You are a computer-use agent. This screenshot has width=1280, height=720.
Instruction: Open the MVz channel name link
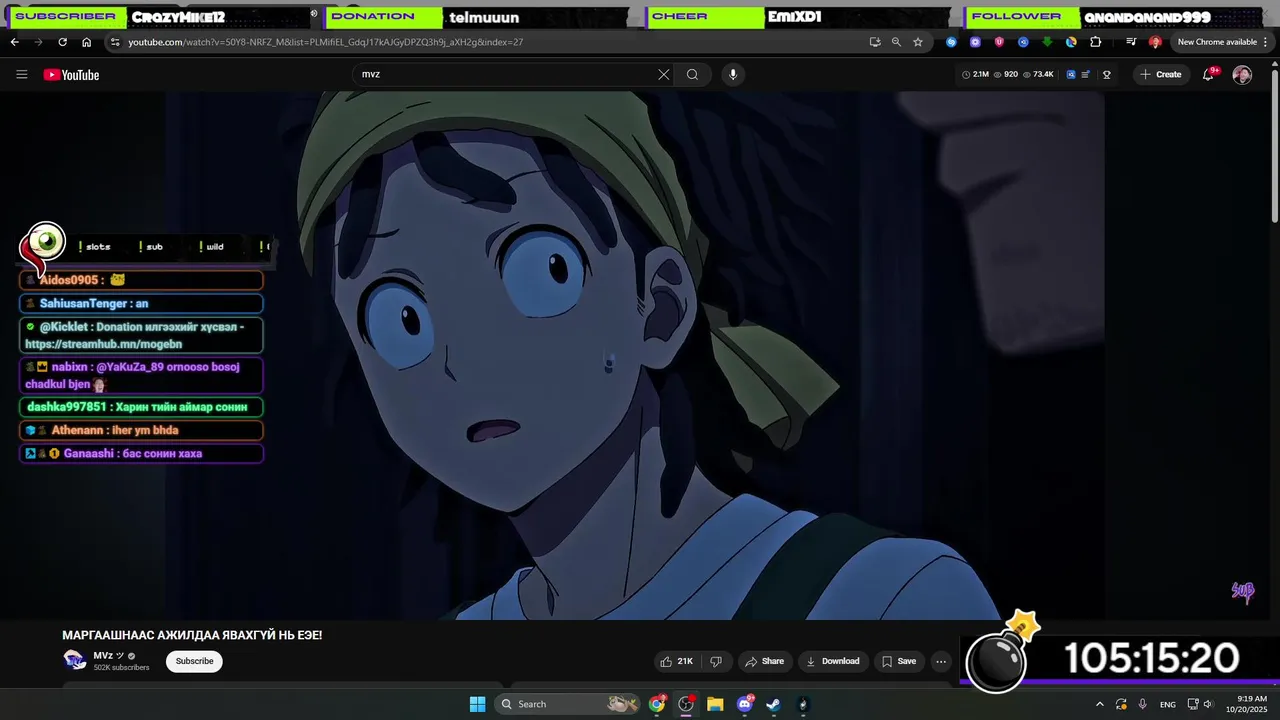(103, 656)
